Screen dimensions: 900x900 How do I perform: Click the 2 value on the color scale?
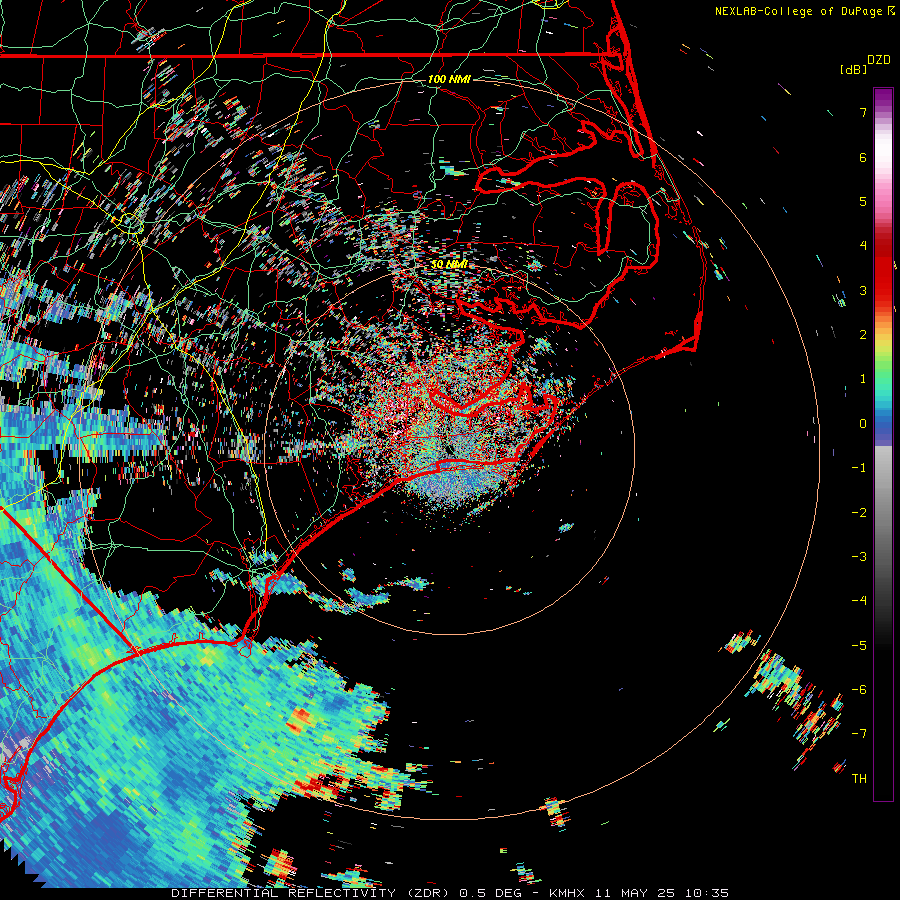coord(863,335)
